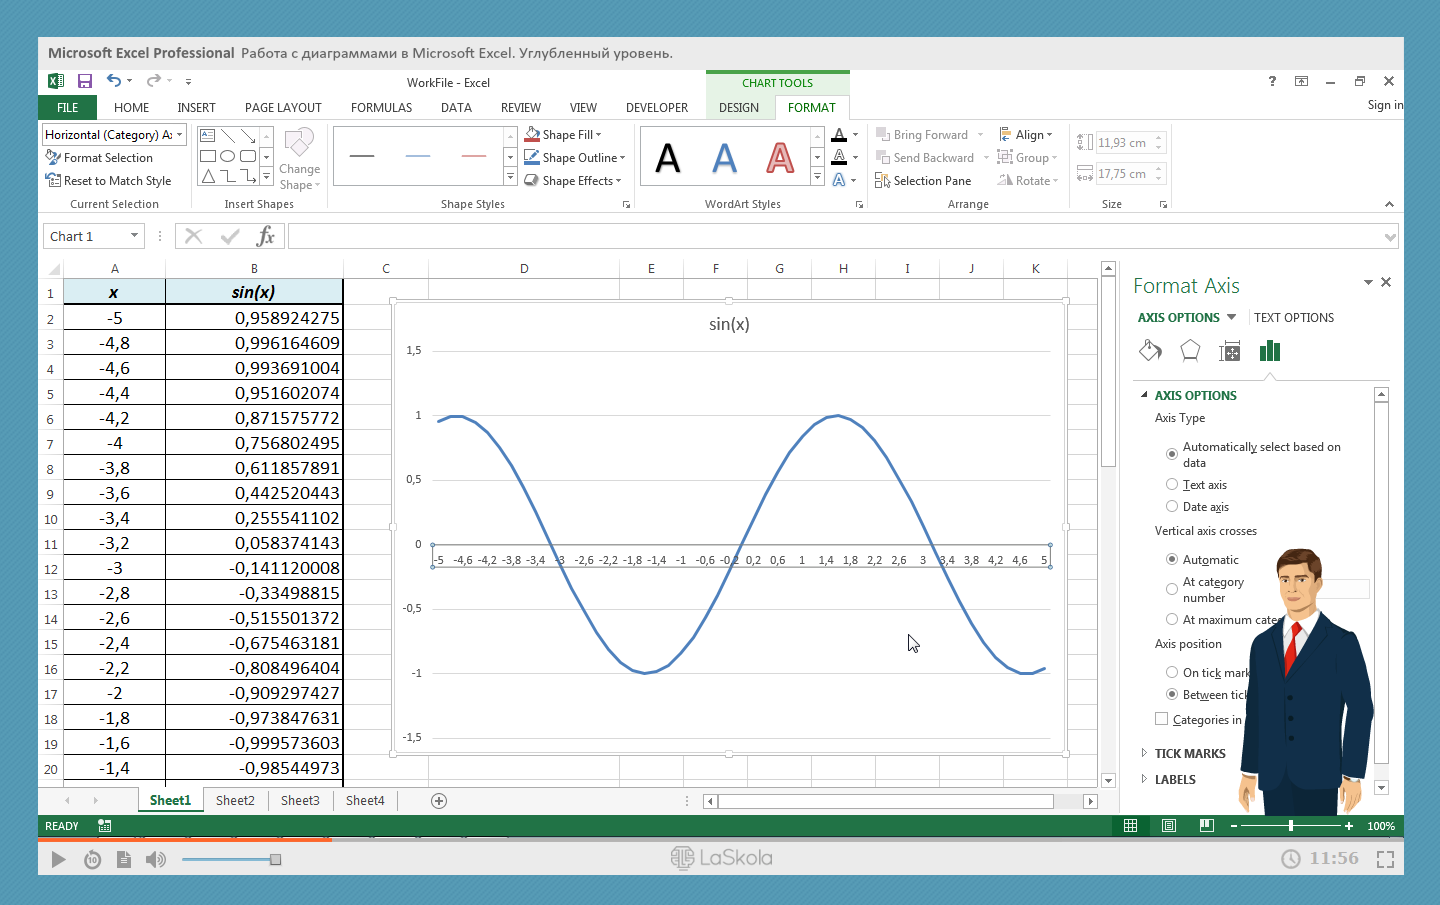Screen dimensions: 1440x905
Task: Expand the TICK MARKS section
Action: (1189, 753)
